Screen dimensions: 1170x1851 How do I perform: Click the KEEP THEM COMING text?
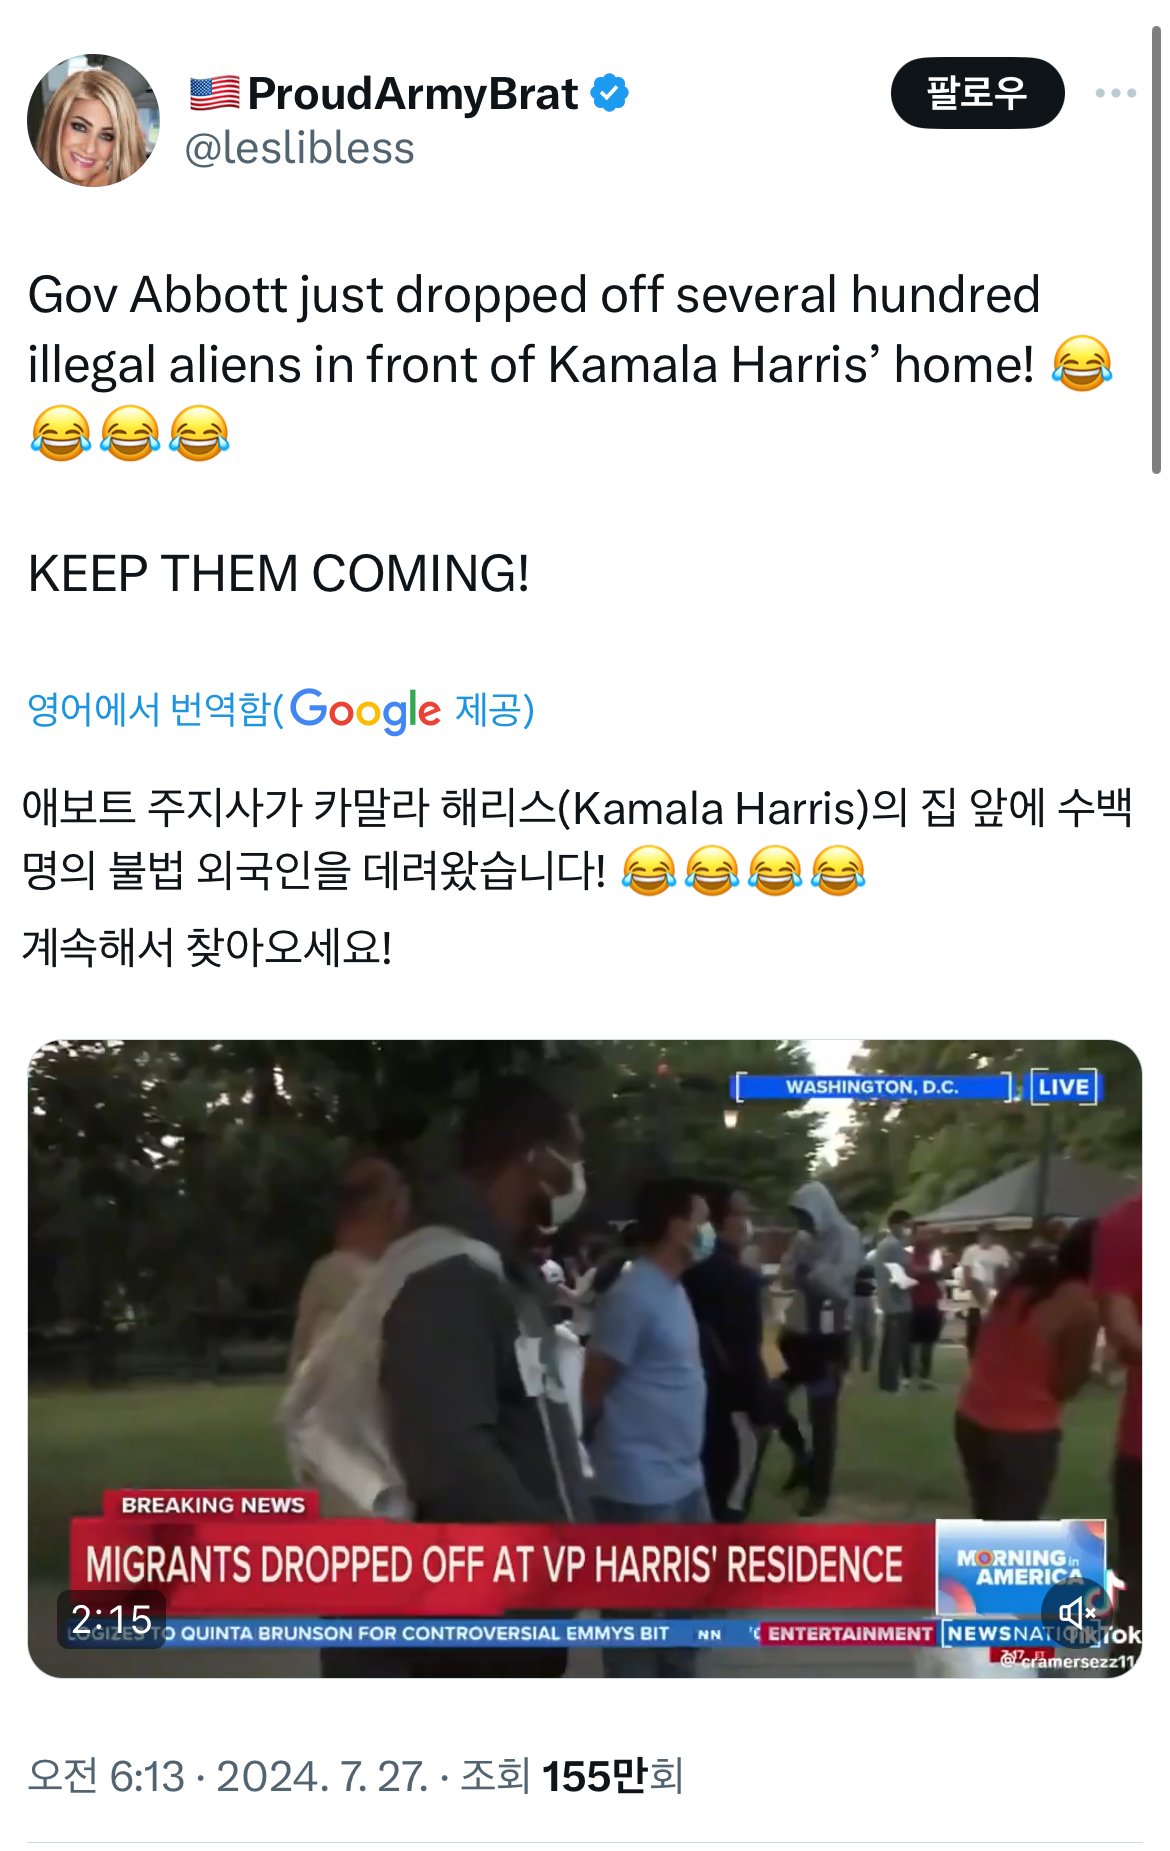pos(279,574)
